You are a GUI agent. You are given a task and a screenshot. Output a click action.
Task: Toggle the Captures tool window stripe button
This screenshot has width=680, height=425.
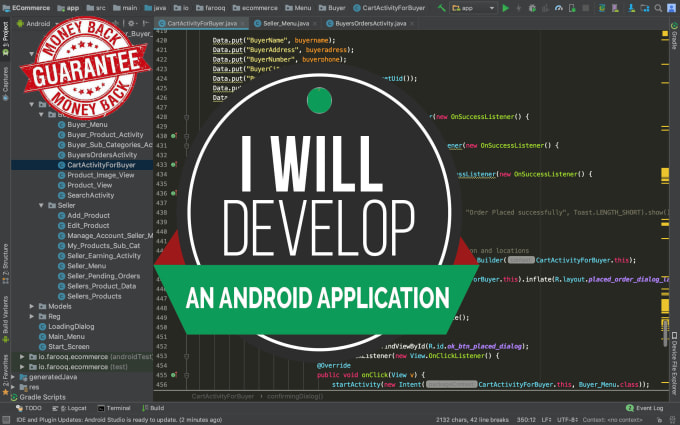5,84
